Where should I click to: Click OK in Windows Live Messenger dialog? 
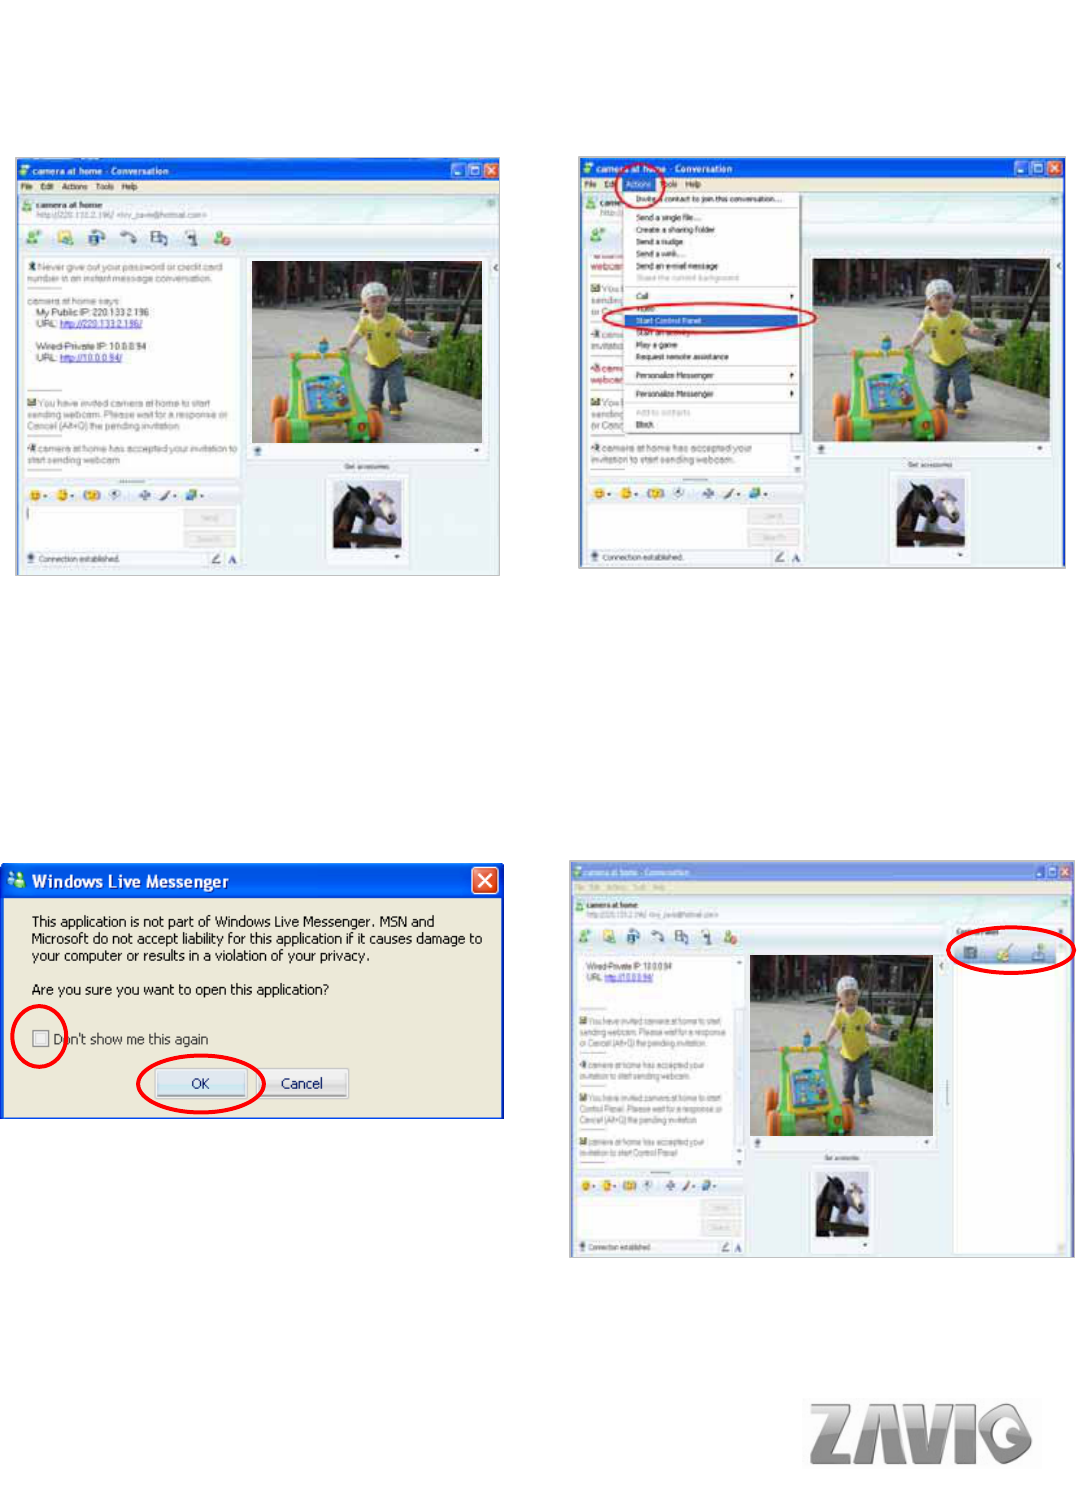click(x=200, y=1084)
